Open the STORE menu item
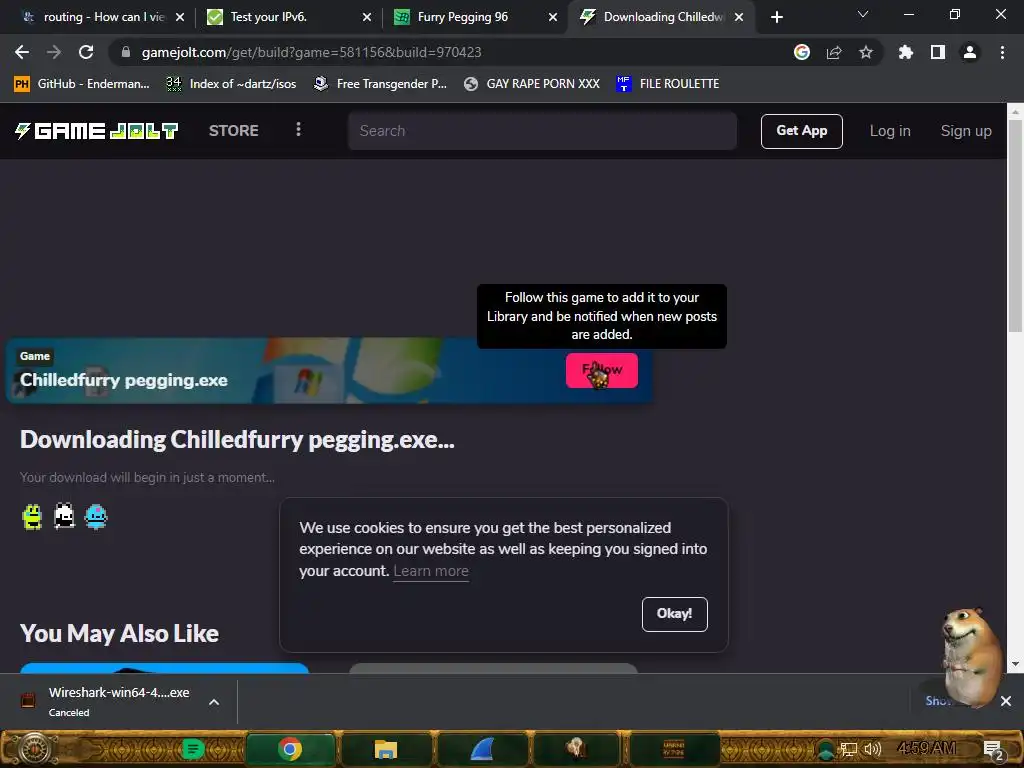 click(234, 131)
